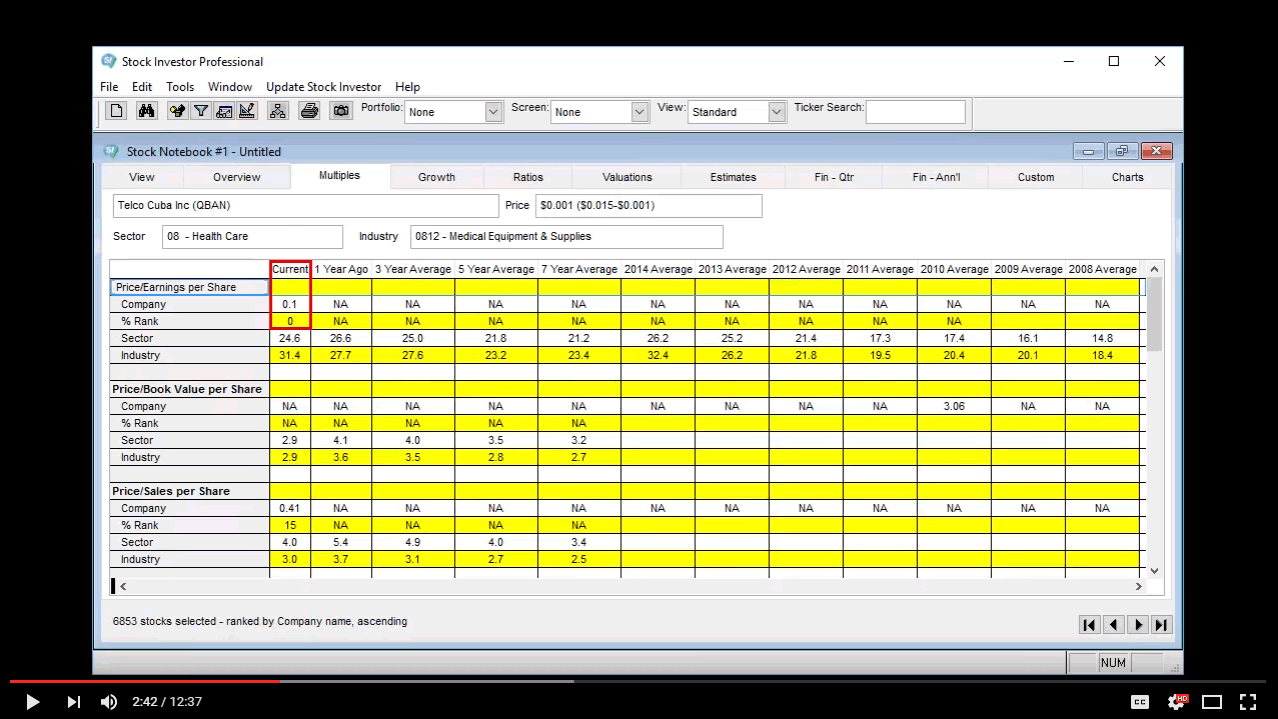Click the table's vertical scrollbar thumb
Screen dimensions: 1278x719
coord(1155,314)
